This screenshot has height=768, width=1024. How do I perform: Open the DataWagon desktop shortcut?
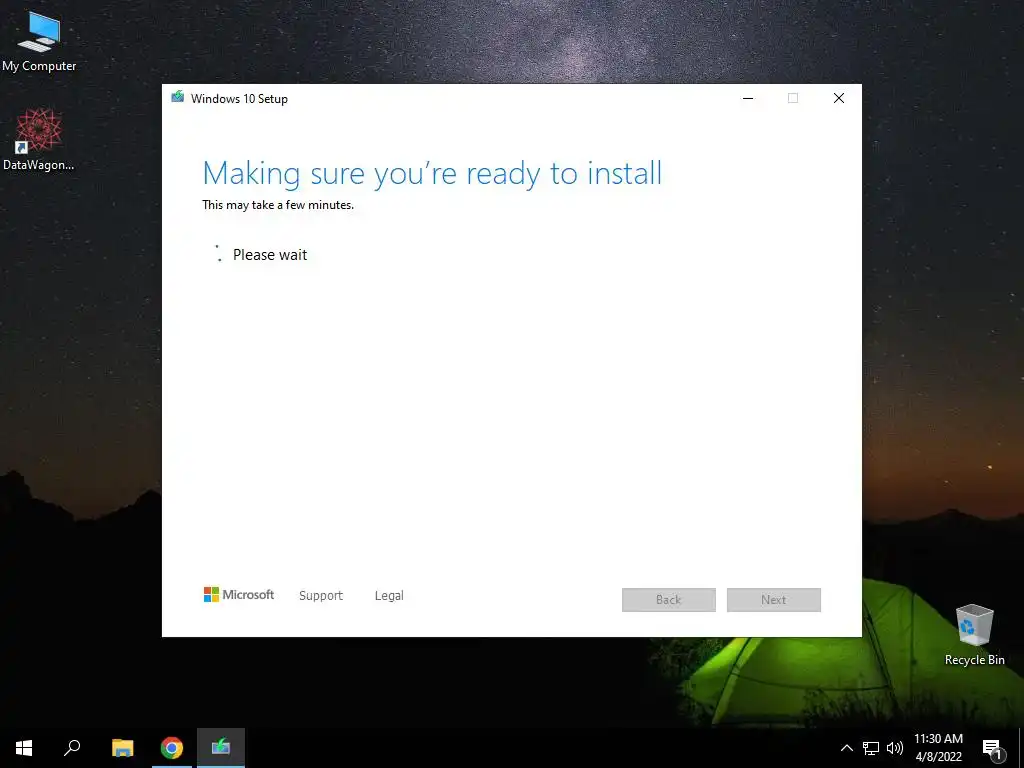pos(39,140)
